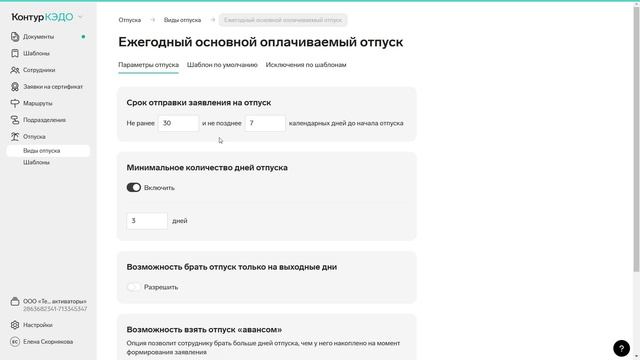Click the organization name in sidebar
This screenshot has height=360, width=640.
click(x=55, y=301)
